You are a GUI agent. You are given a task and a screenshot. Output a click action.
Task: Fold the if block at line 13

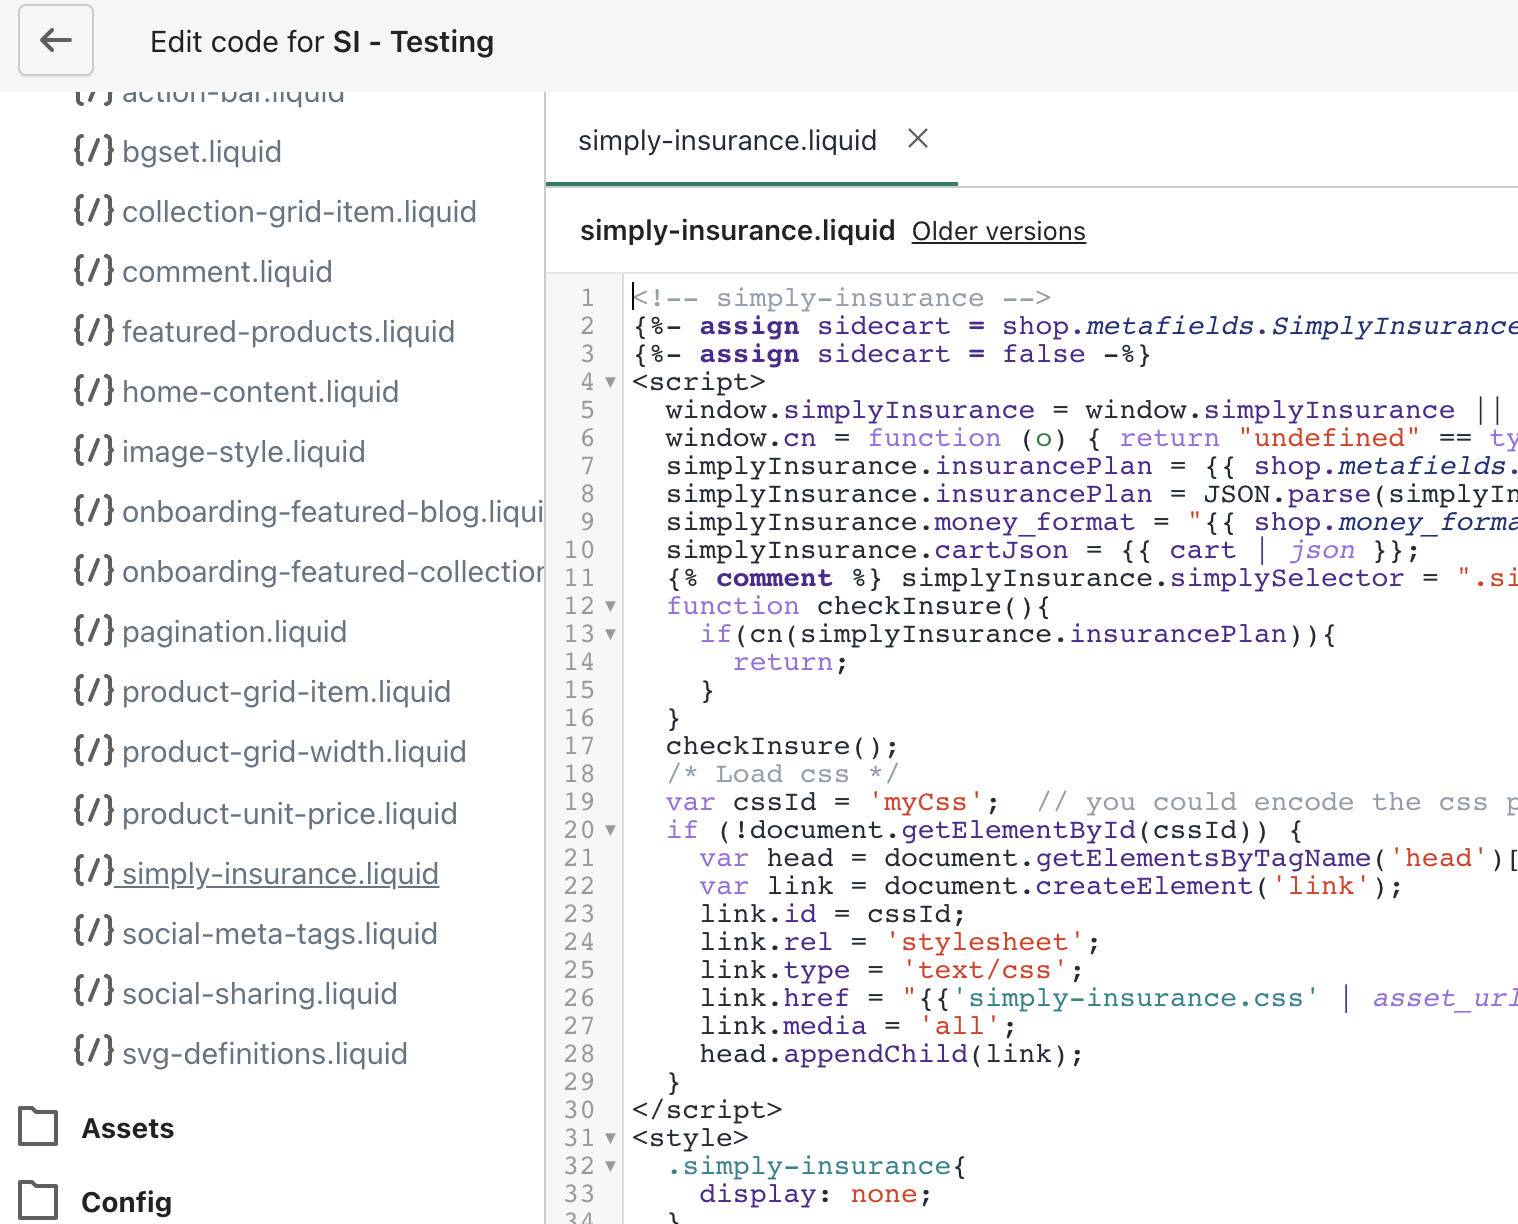click(610, 634)
